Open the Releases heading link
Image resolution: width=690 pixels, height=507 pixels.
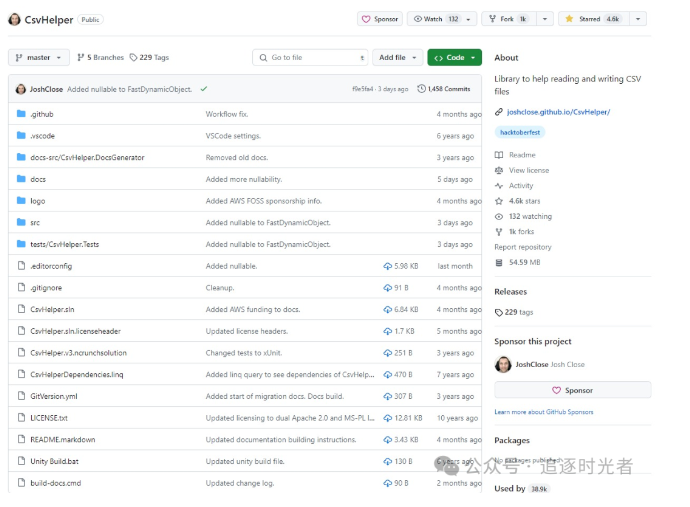(x=510, y=291)
